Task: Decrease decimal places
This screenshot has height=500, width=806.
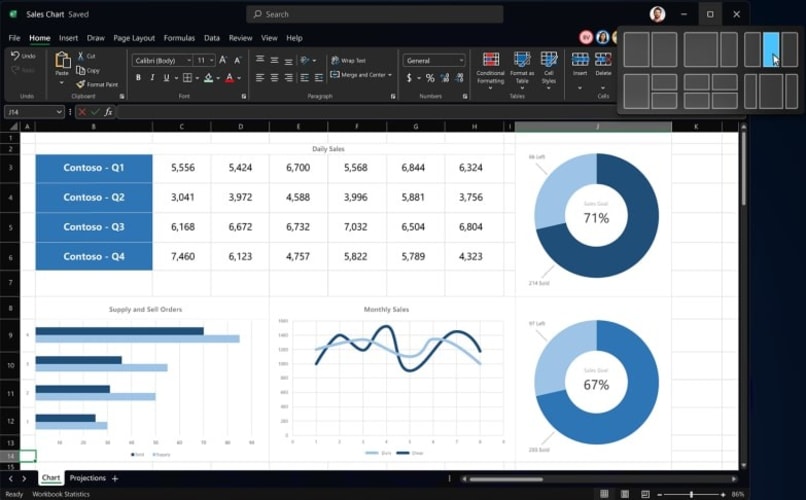Action: 459,78
